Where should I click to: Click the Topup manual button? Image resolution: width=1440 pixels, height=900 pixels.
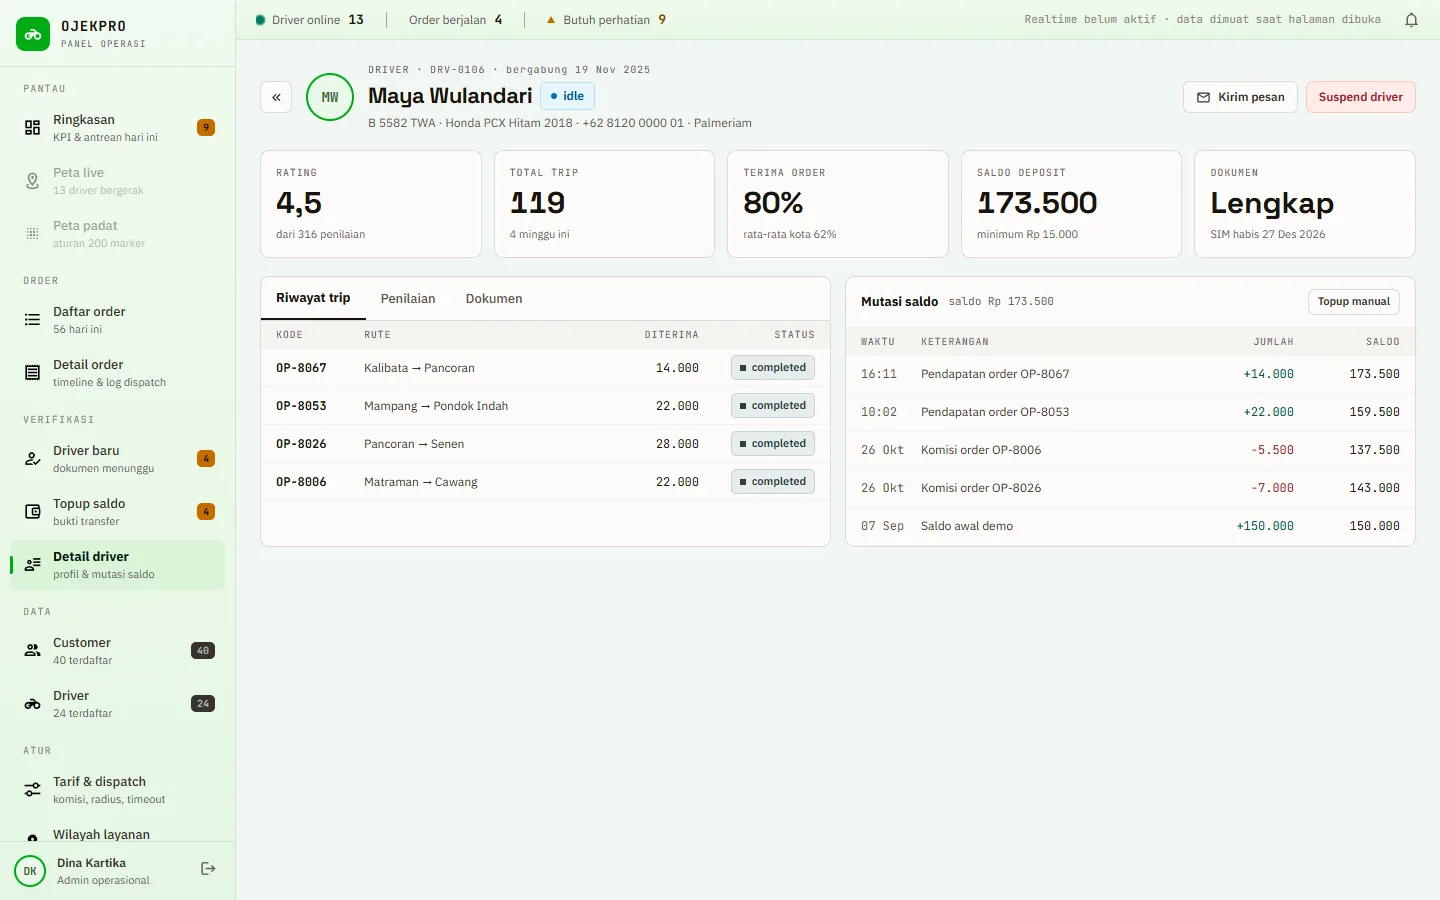(1354, 302)
